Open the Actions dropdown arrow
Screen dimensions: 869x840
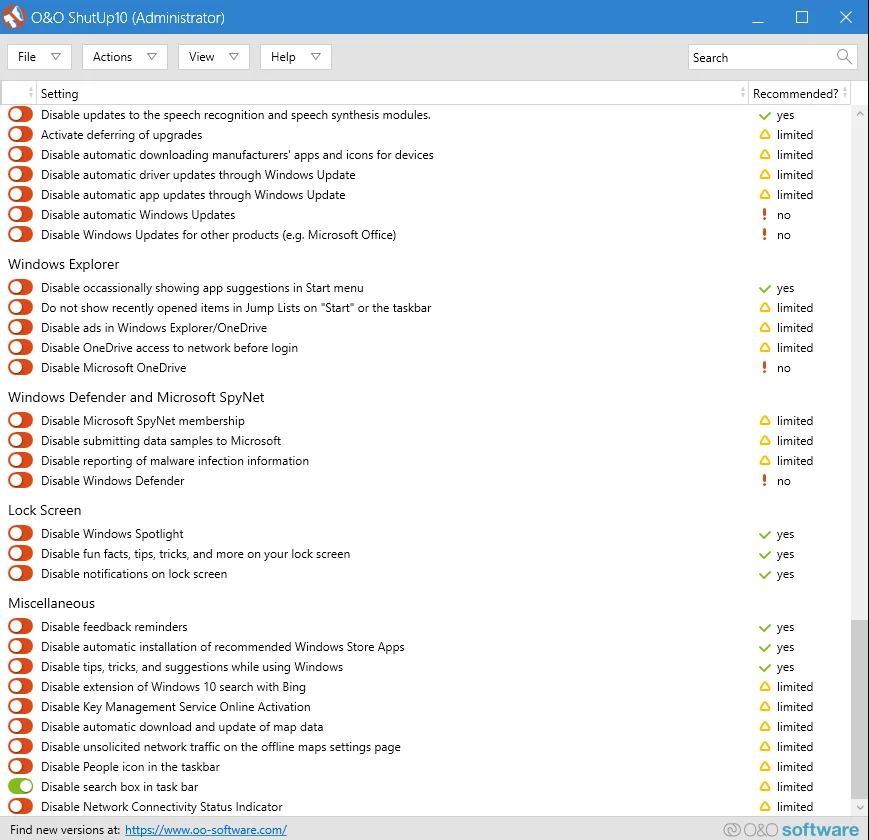[x=151, y=57]
